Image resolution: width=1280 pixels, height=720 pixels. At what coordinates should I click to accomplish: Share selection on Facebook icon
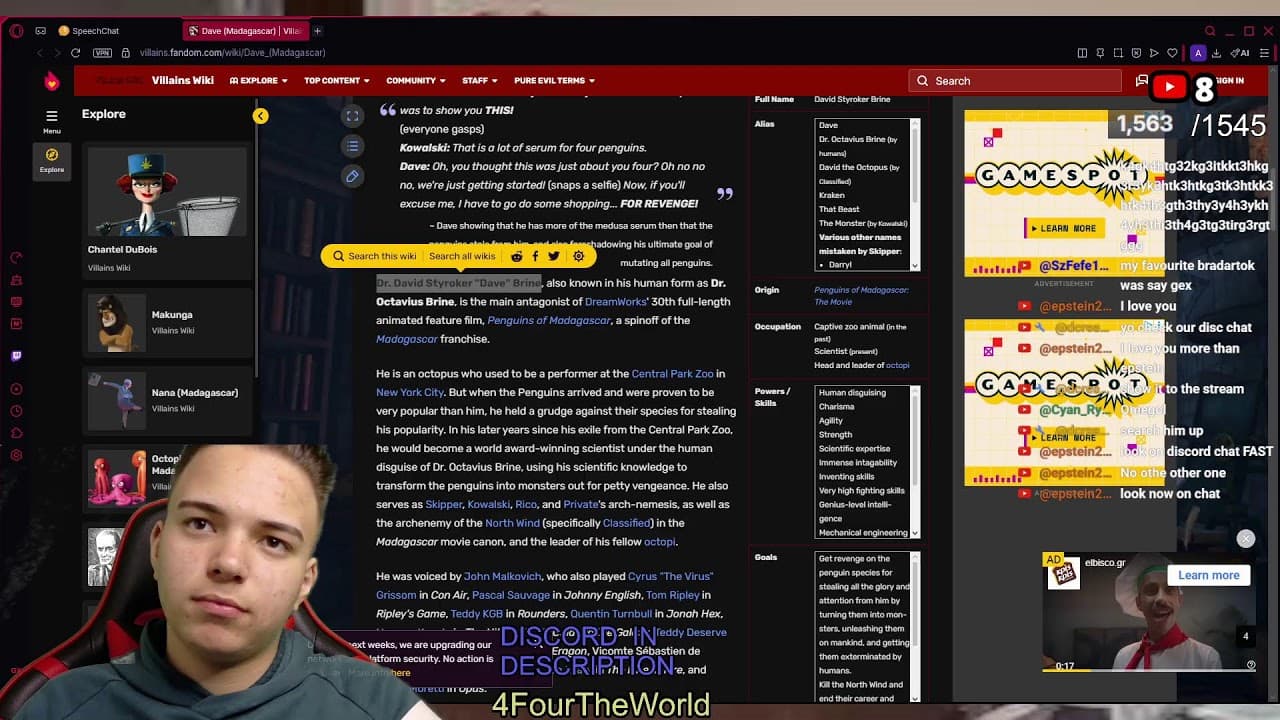535,256
